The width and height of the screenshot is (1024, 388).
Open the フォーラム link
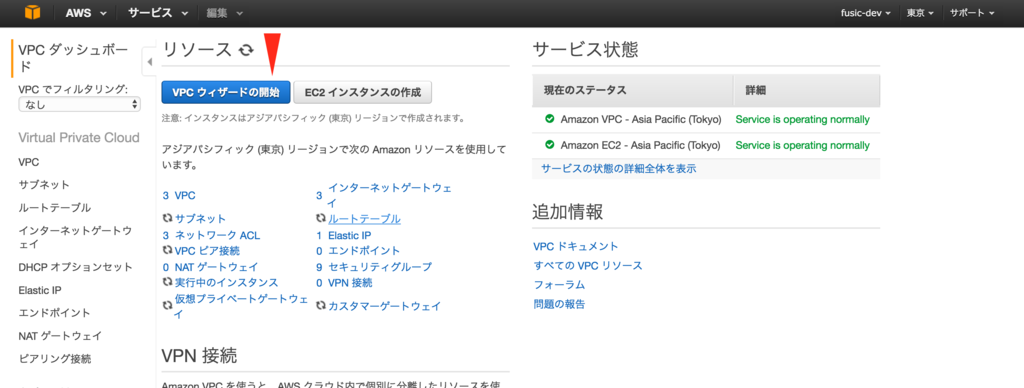pyautogui.click(x=559, y=285)
